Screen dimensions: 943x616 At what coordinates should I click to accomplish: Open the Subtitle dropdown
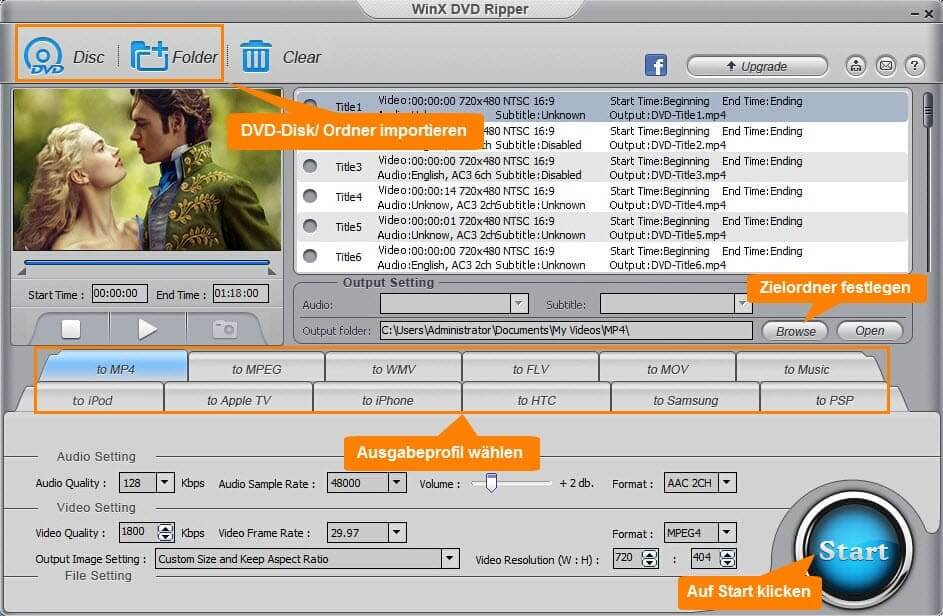tap(742, 304)
